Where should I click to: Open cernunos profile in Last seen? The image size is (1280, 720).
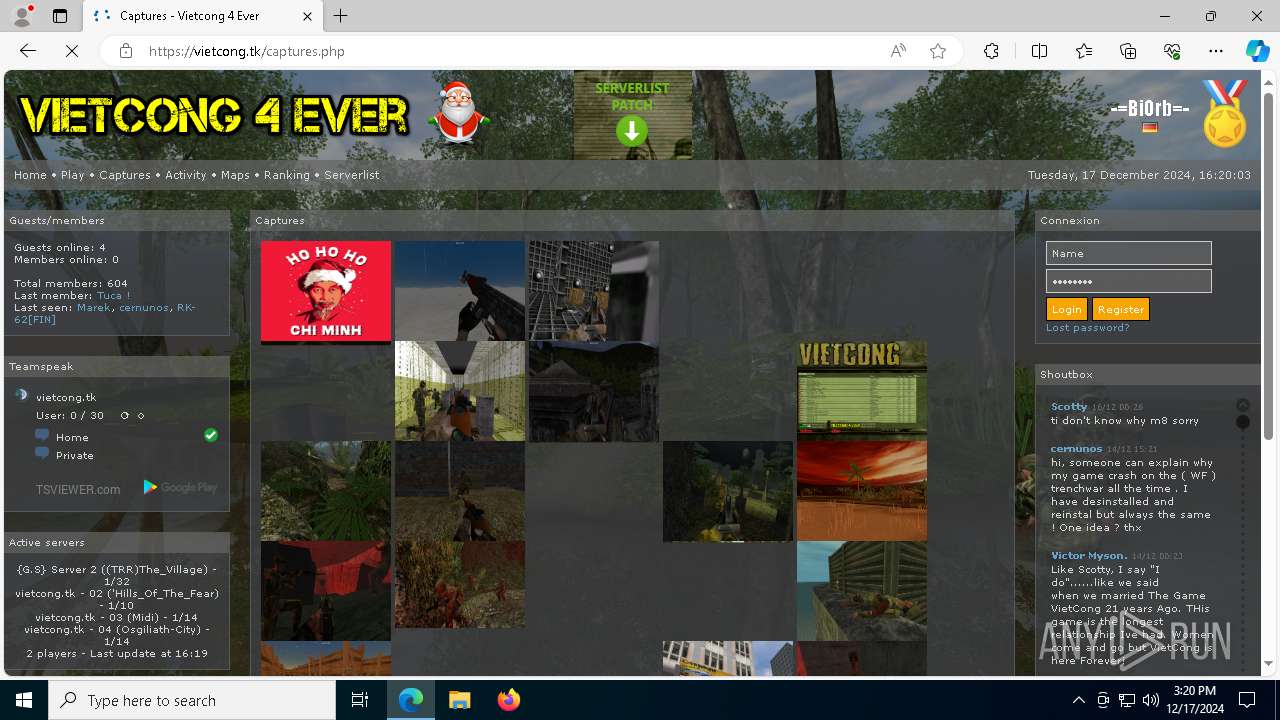click(144, 308)
